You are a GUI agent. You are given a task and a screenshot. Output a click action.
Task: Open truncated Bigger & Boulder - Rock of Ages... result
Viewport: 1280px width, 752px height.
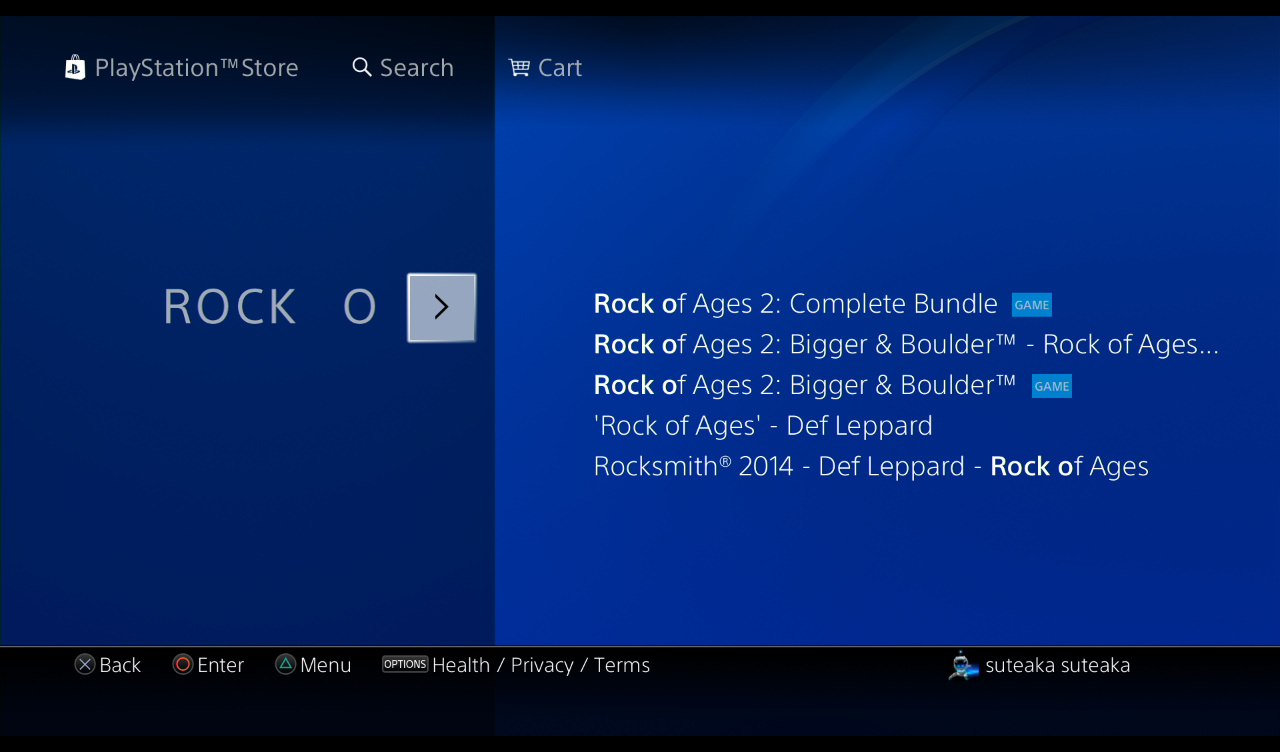click(906, 344)
